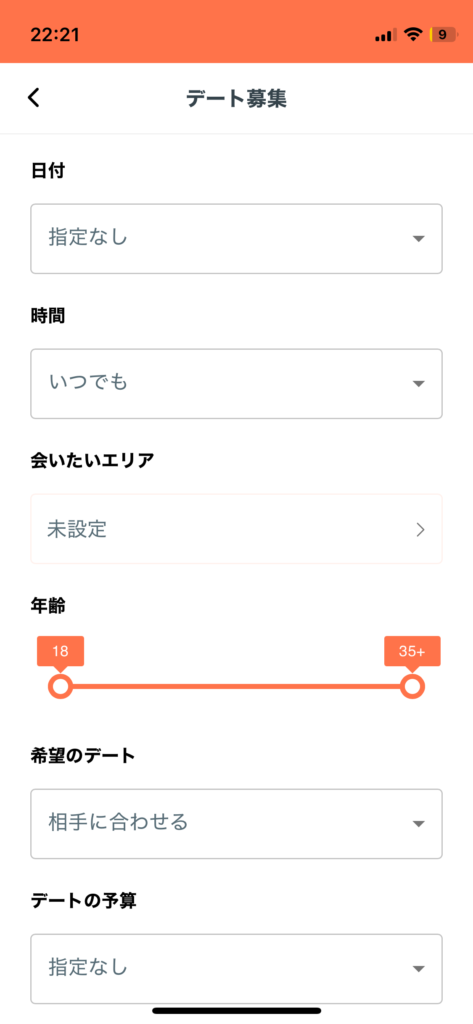The width and height of the screenshot is (473, 1024).
Task: Click the 時間 dropdown triangle icon
Action: 419,384
